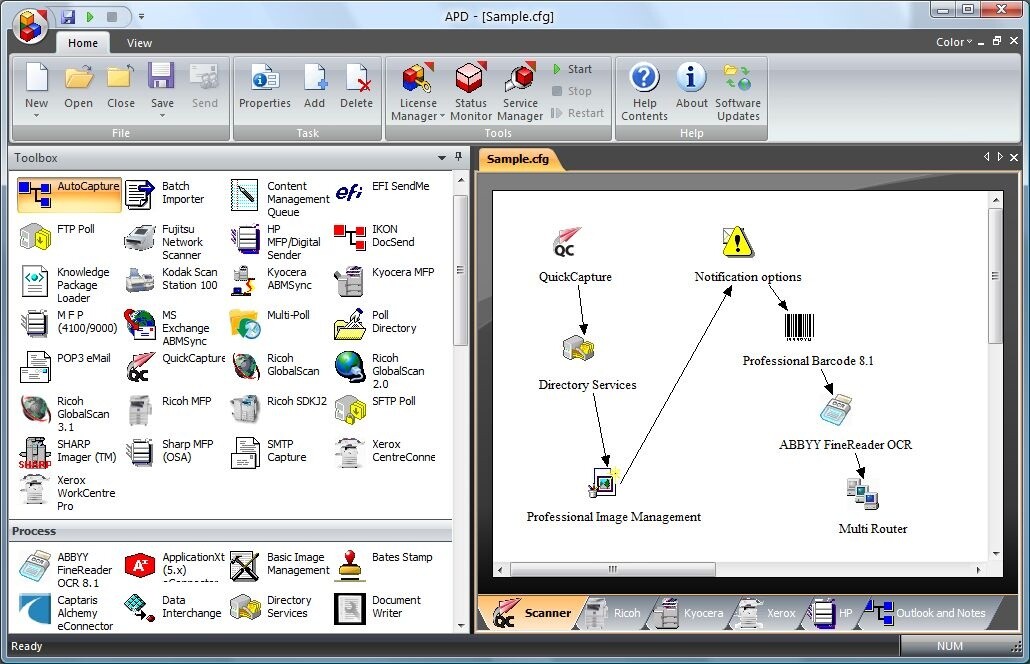This screenshot has width=1030, height=664.
Task: Select the Notification options diagram node
Action: pos(748,255)
